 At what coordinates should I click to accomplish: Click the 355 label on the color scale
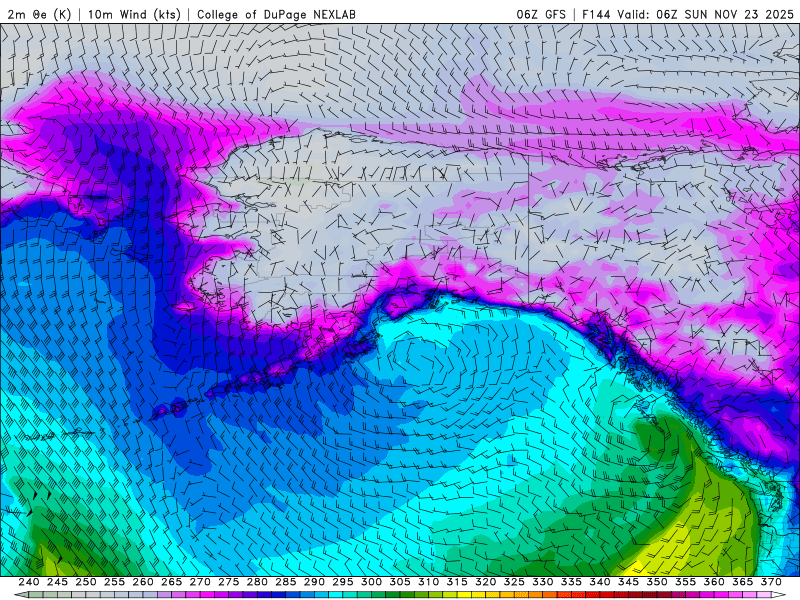point(686,582)
